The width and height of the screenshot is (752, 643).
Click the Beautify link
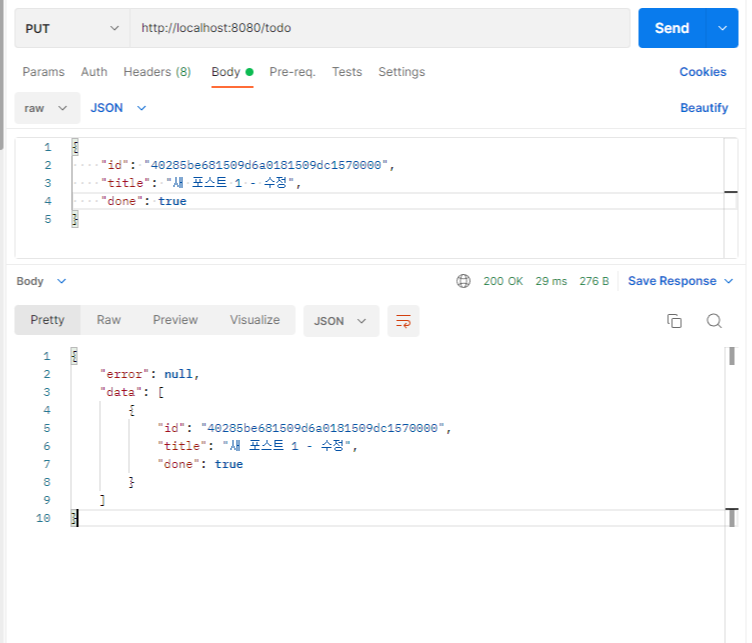point(704,108)
